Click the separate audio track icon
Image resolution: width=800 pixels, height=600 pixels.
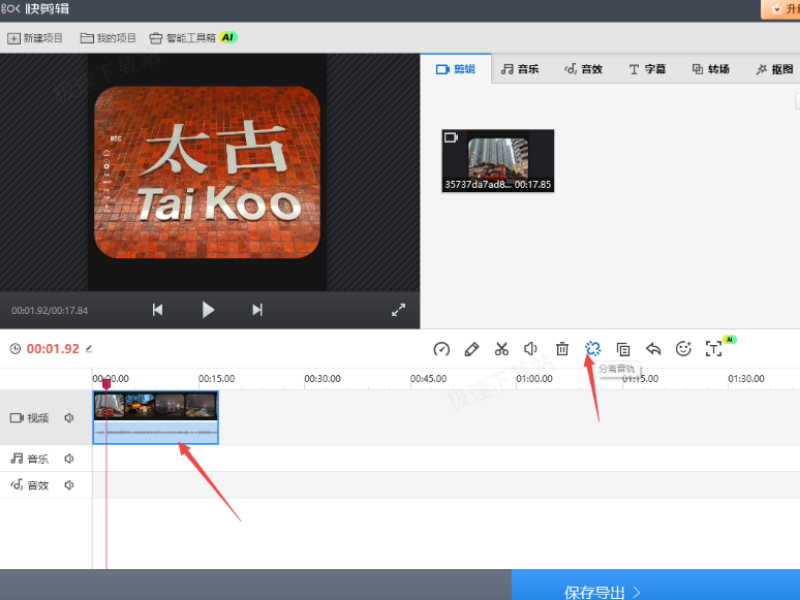[x=593, y=349]
